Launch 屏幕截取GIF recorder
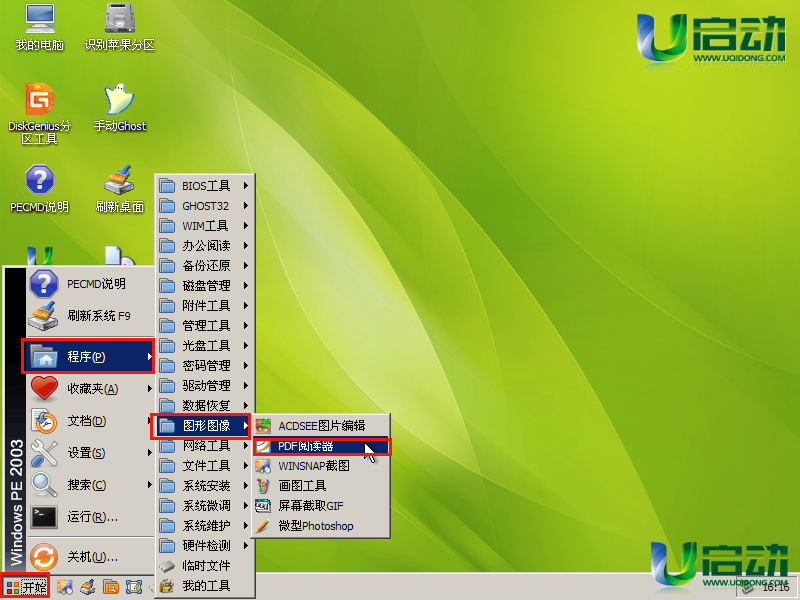This screenshot has width=800, height=600. [x=322, y=506]
